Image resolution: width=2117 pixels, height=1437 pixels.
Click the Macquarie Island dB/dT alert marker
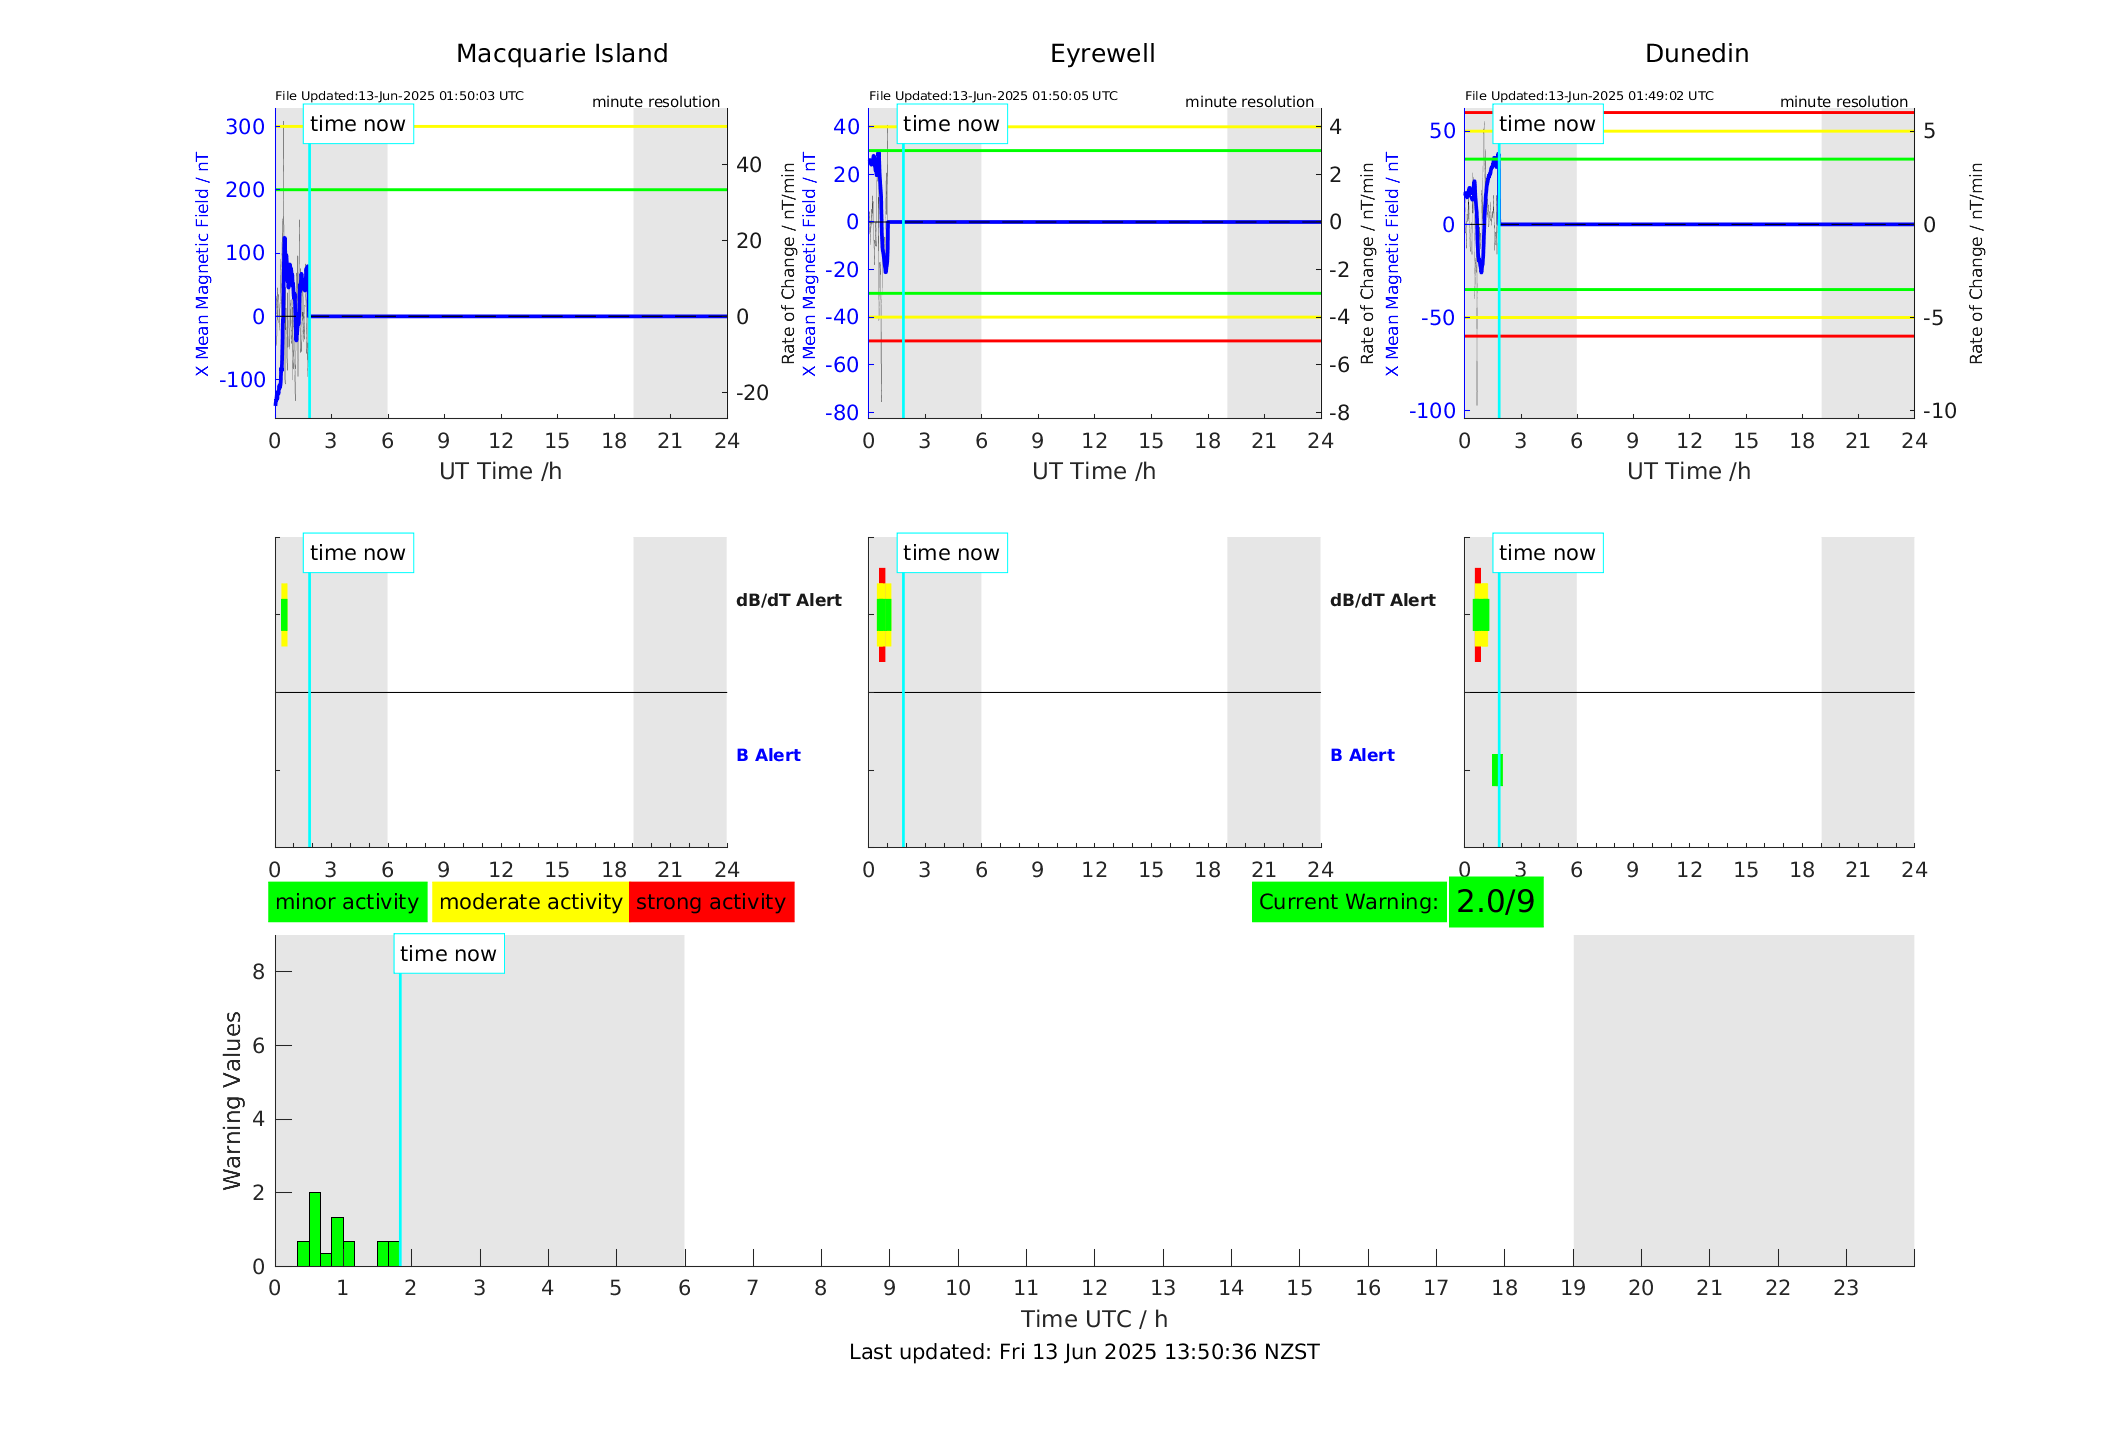284,615
